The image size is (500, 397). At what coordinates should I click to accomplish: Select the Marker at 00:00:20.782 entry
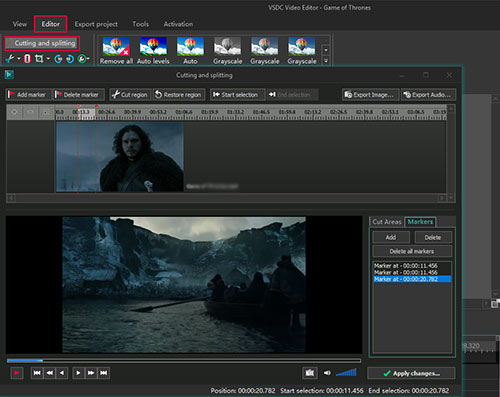(412, 279)
